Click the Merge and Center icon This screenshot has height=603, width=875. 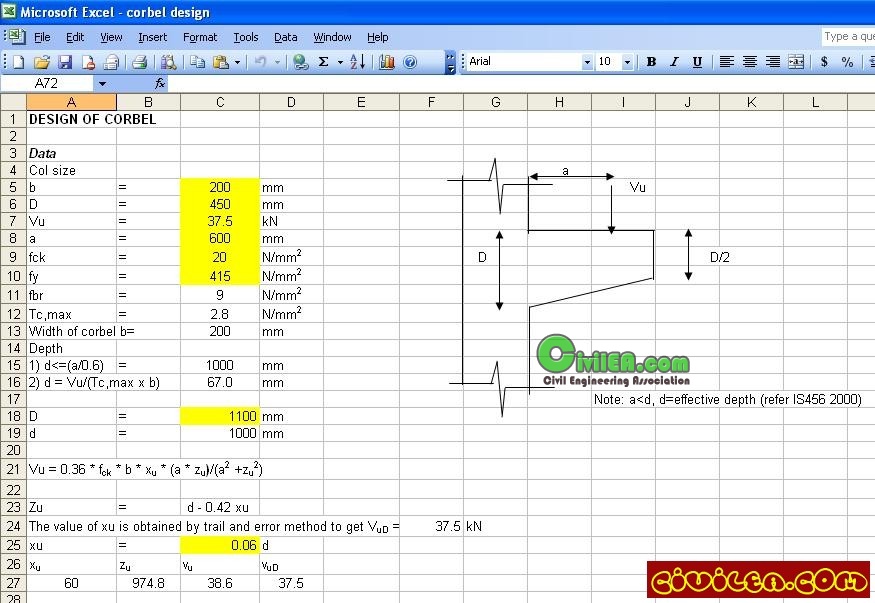pos(796,62)
